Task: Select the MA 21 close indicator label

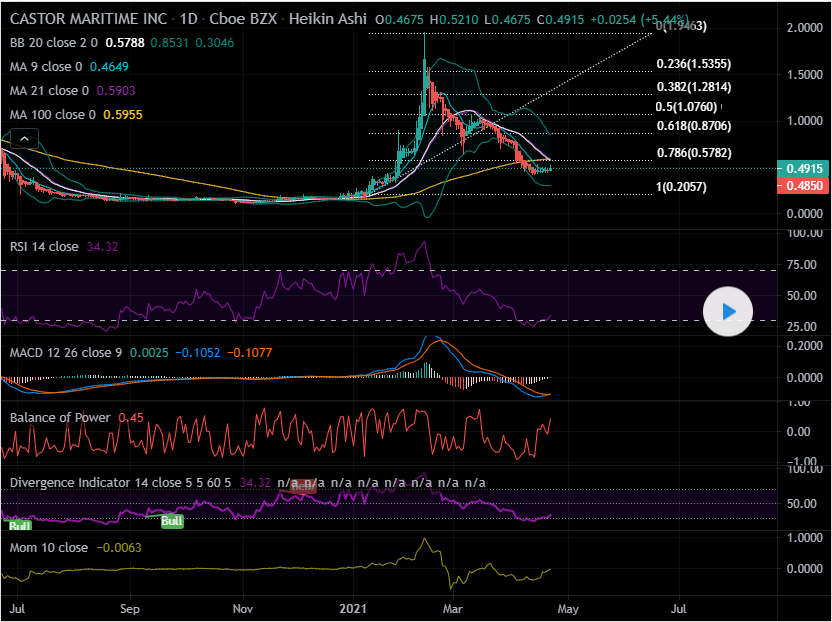Action: point(50,91)
